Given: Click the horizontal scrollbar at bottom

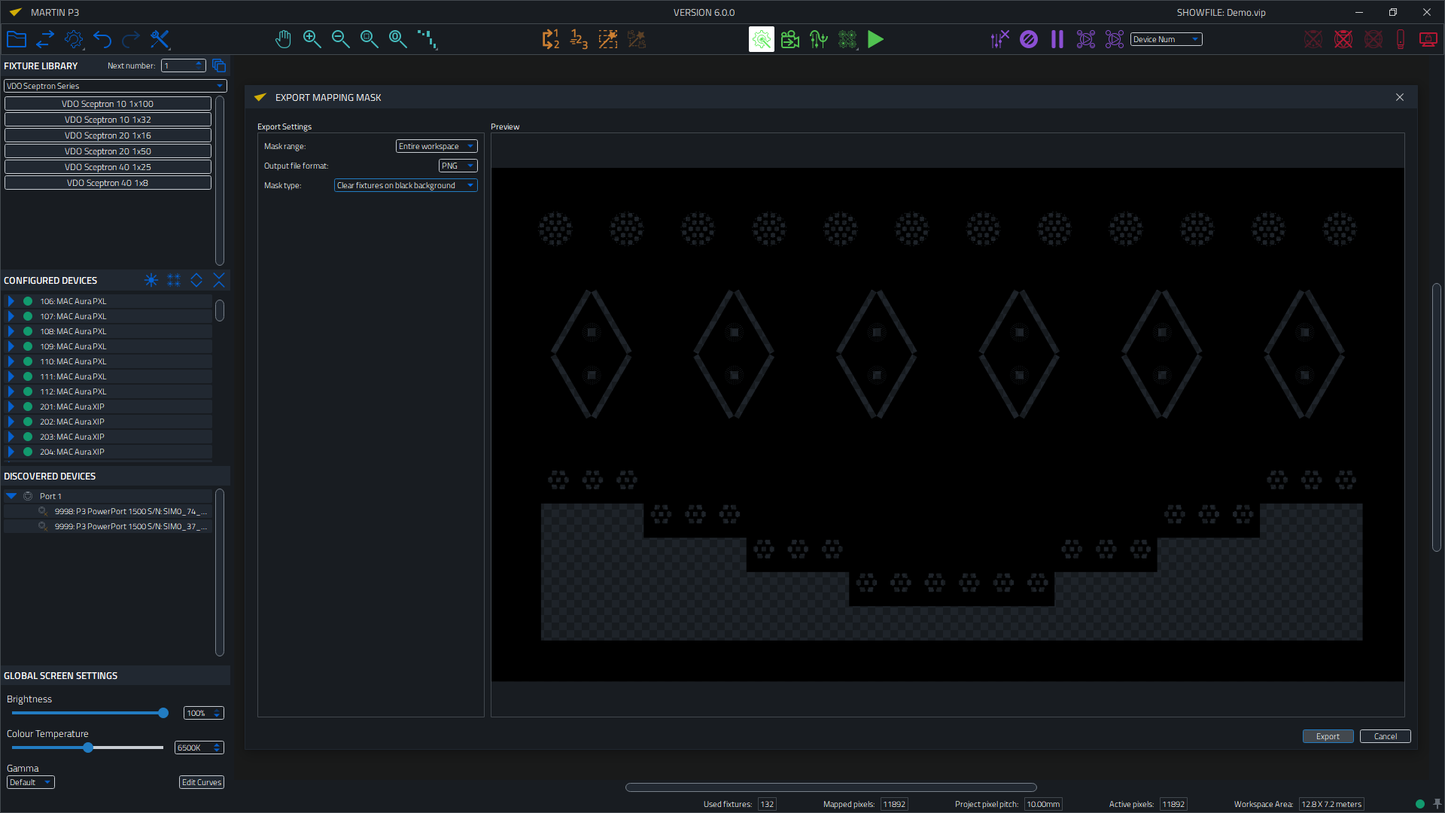Looking at the screenshot, I should coord(831,787).
